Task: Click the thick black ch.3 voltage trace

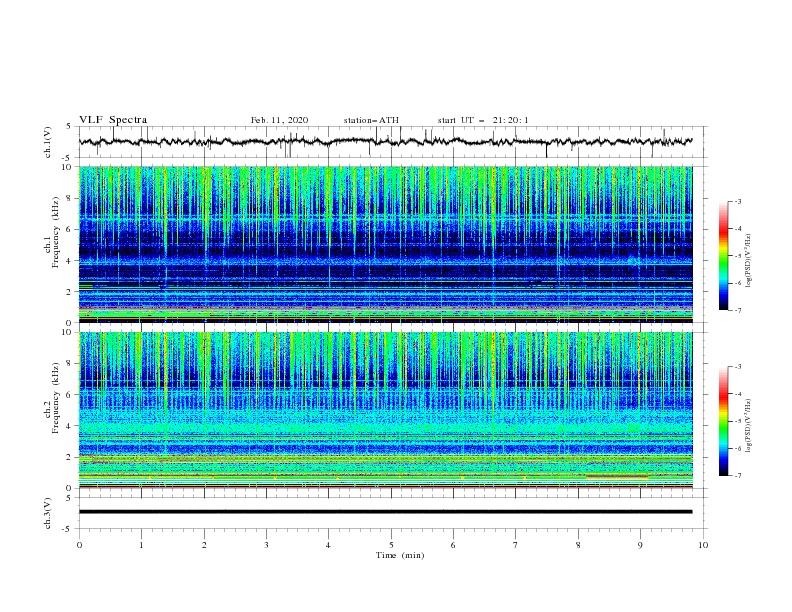Action: click(x=385, y=512)
